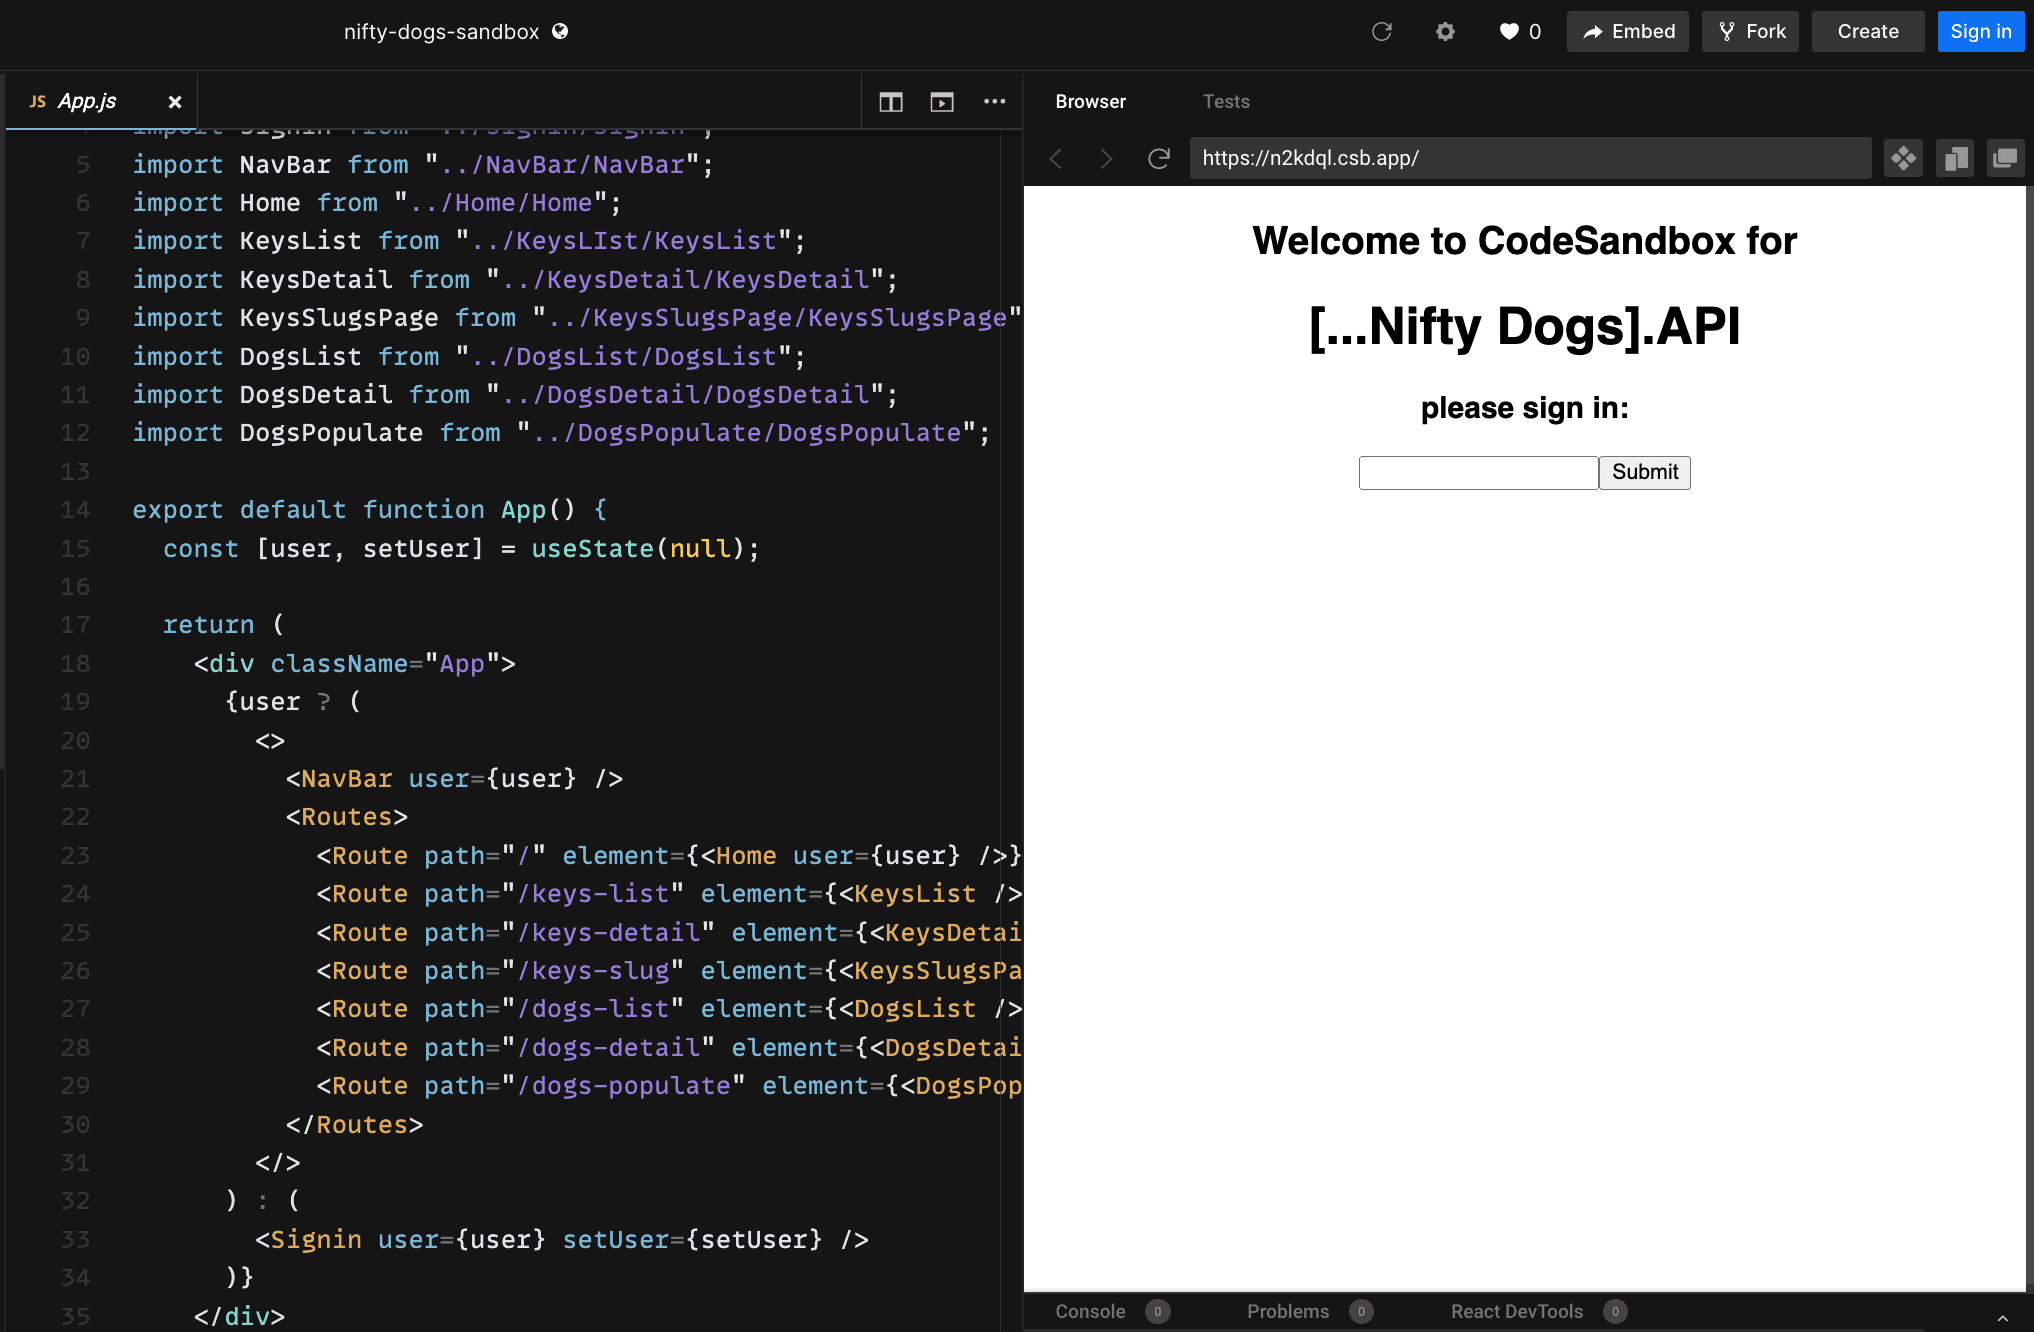Close the App.js editor tab

click(x=175, y=102)
